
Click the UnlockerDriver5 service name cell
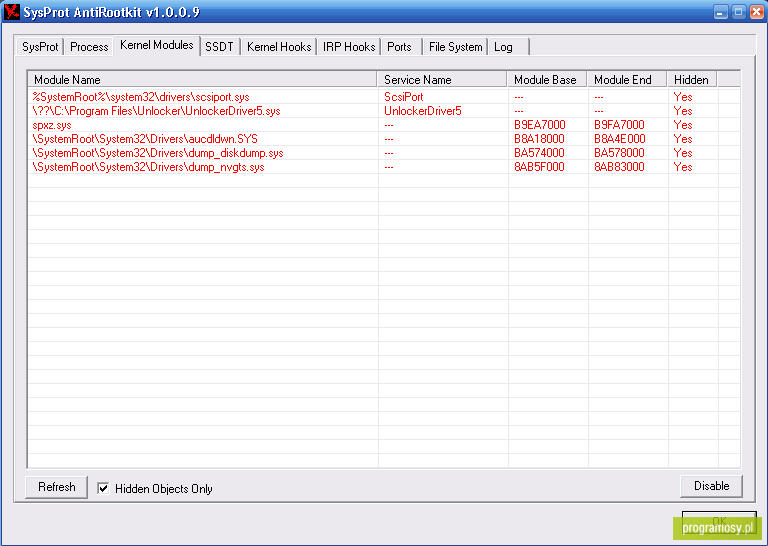[x=423, y=111]
